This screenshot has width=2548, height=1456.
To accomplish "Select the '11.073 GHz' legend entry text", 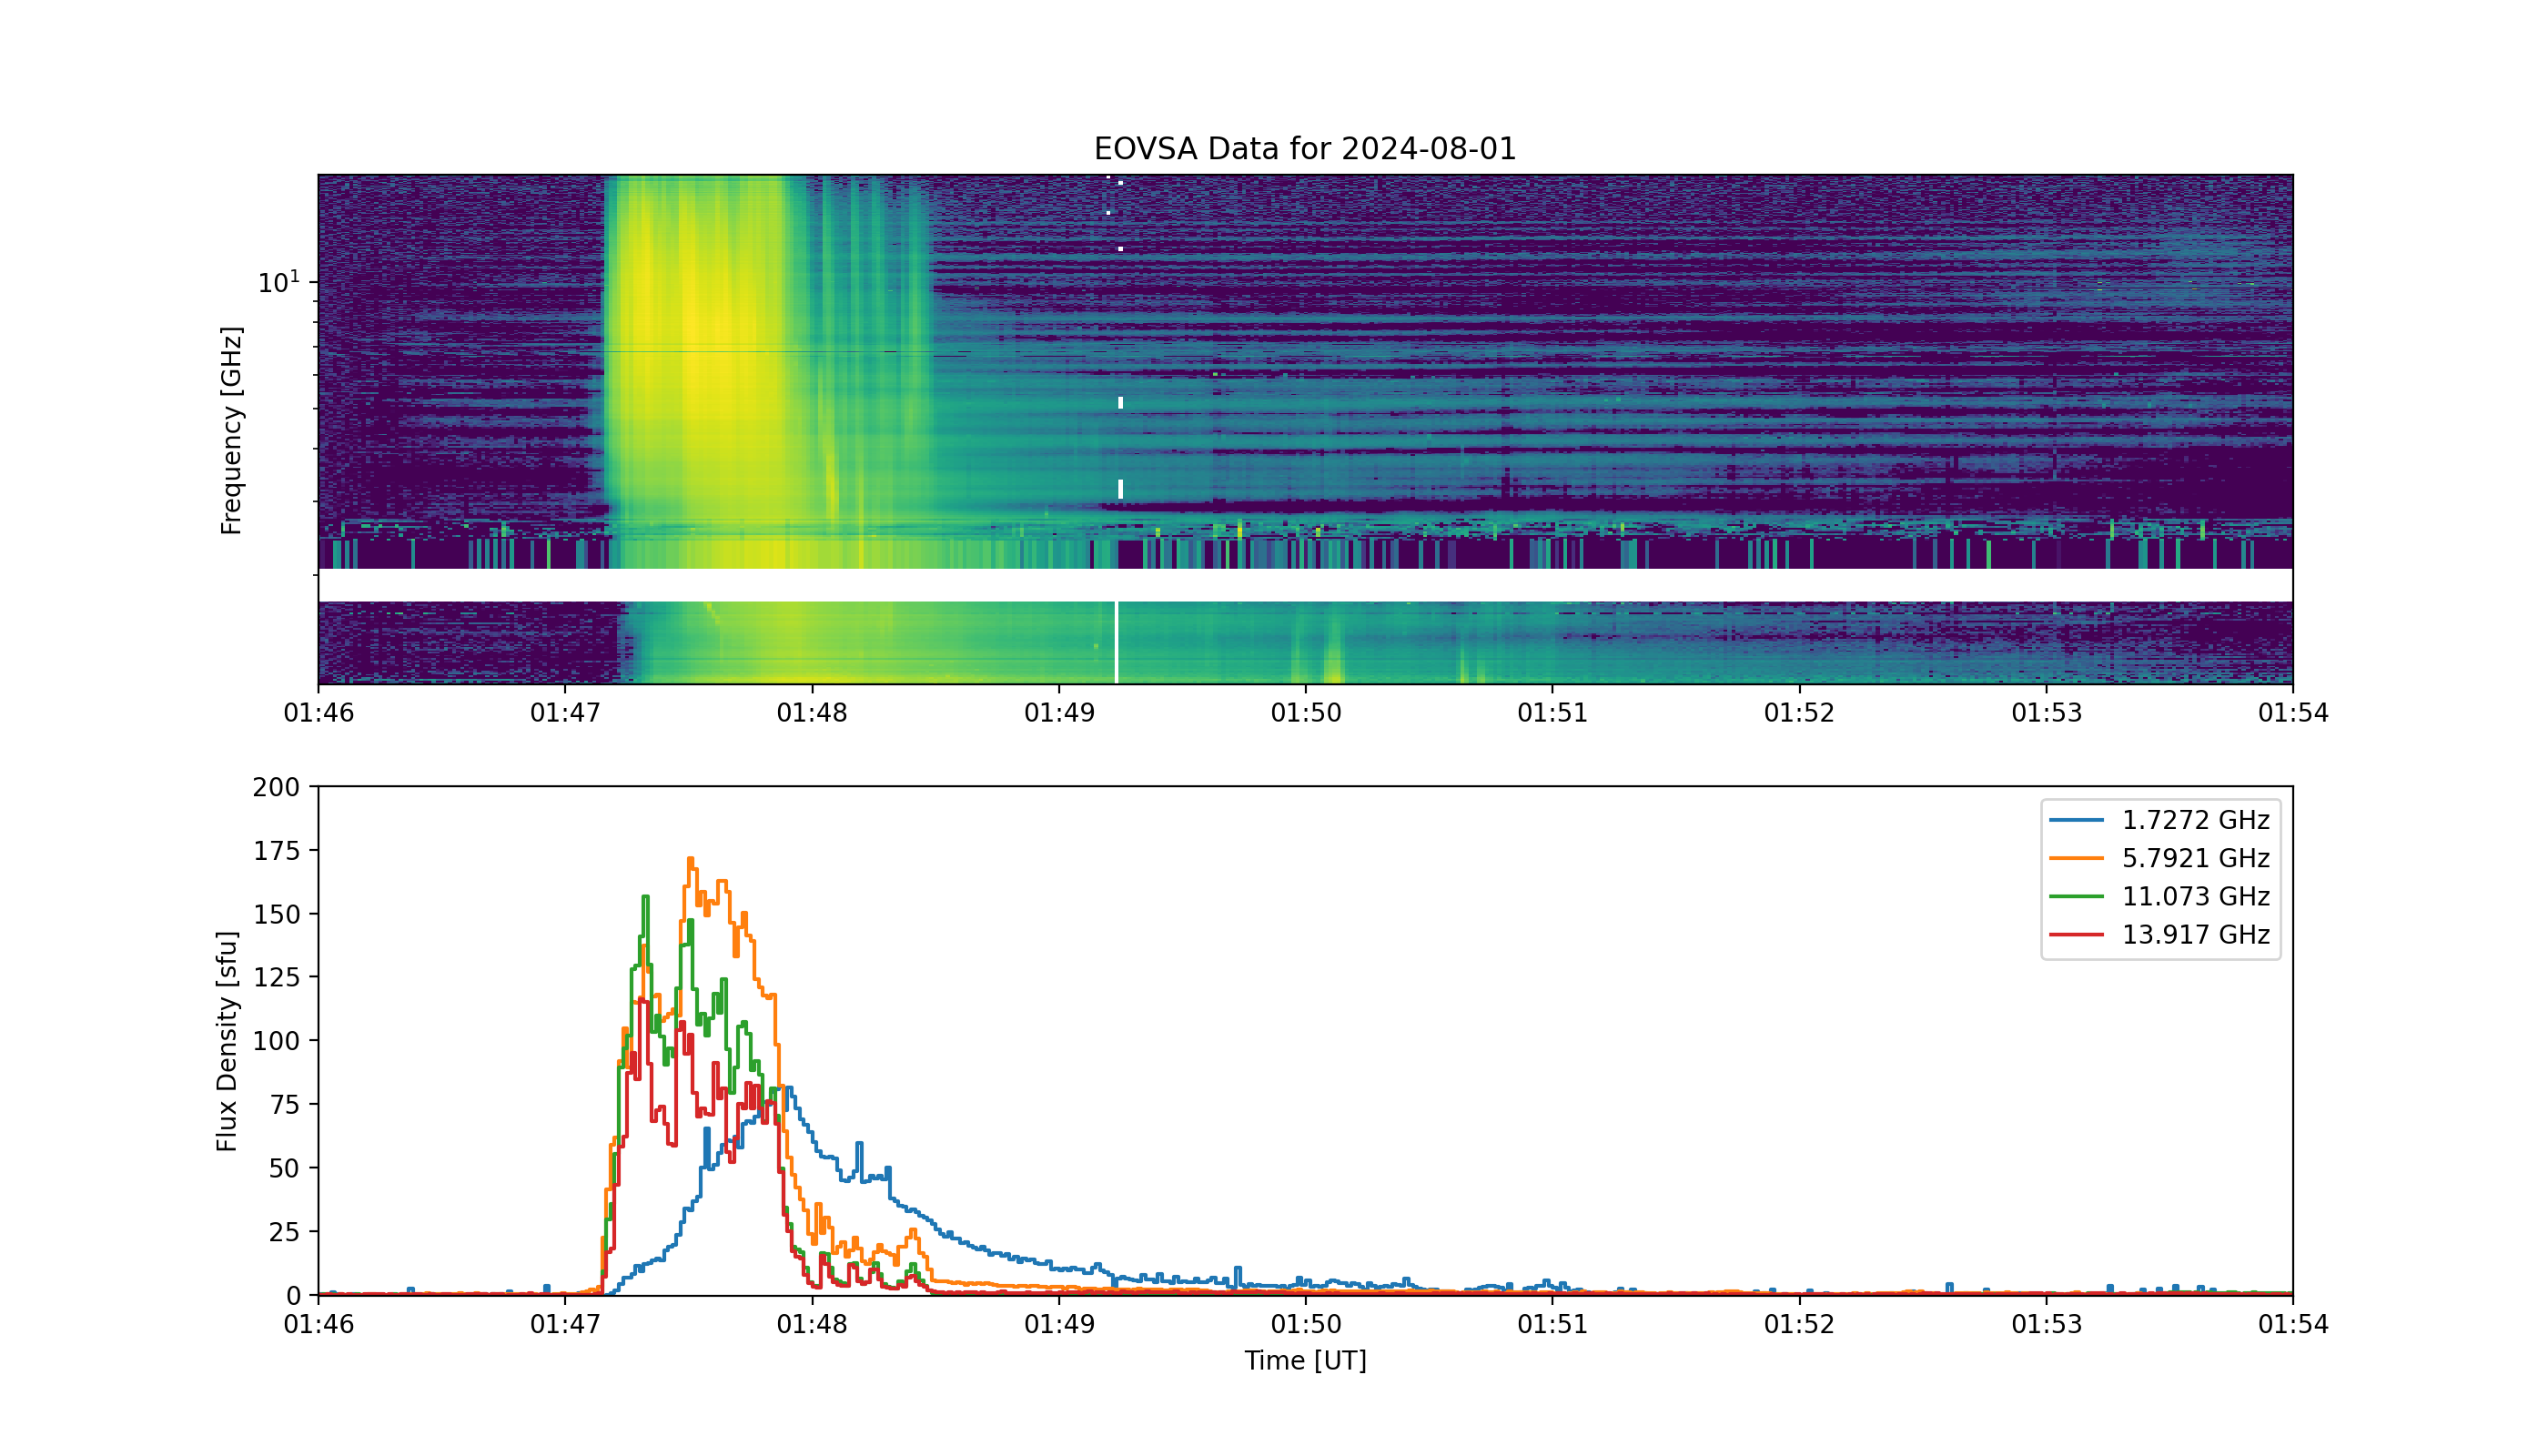I will (x=2196, y=896).
